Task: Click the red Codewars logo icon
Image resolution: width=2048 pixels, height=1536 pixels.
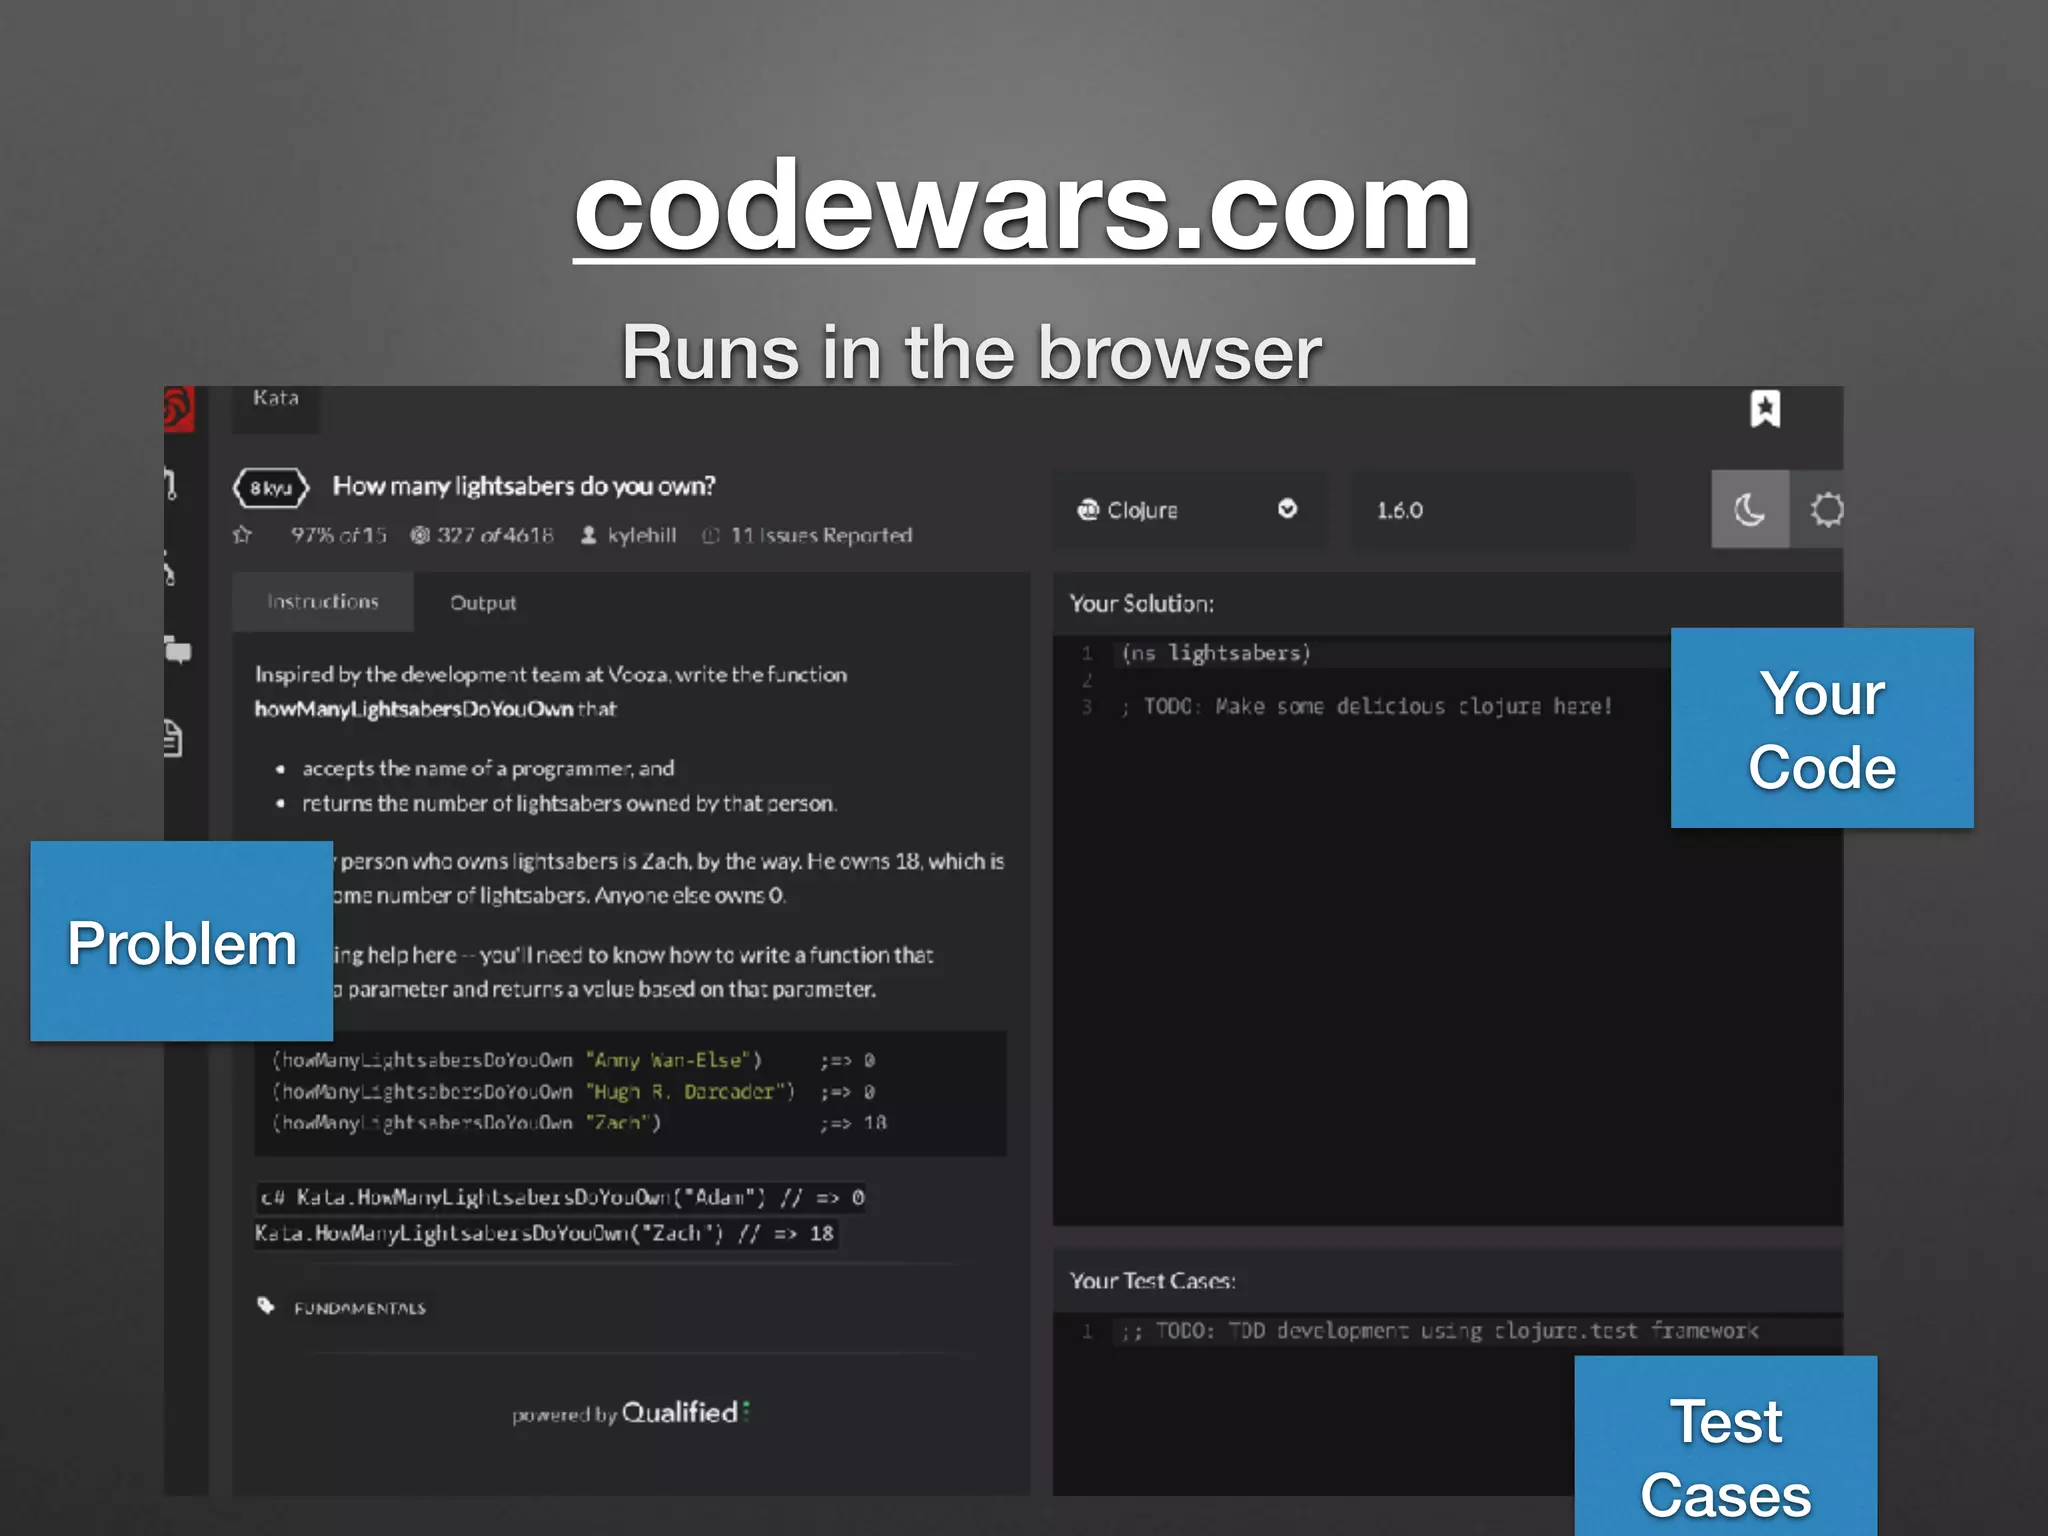Action: click(x=179, y=410)
